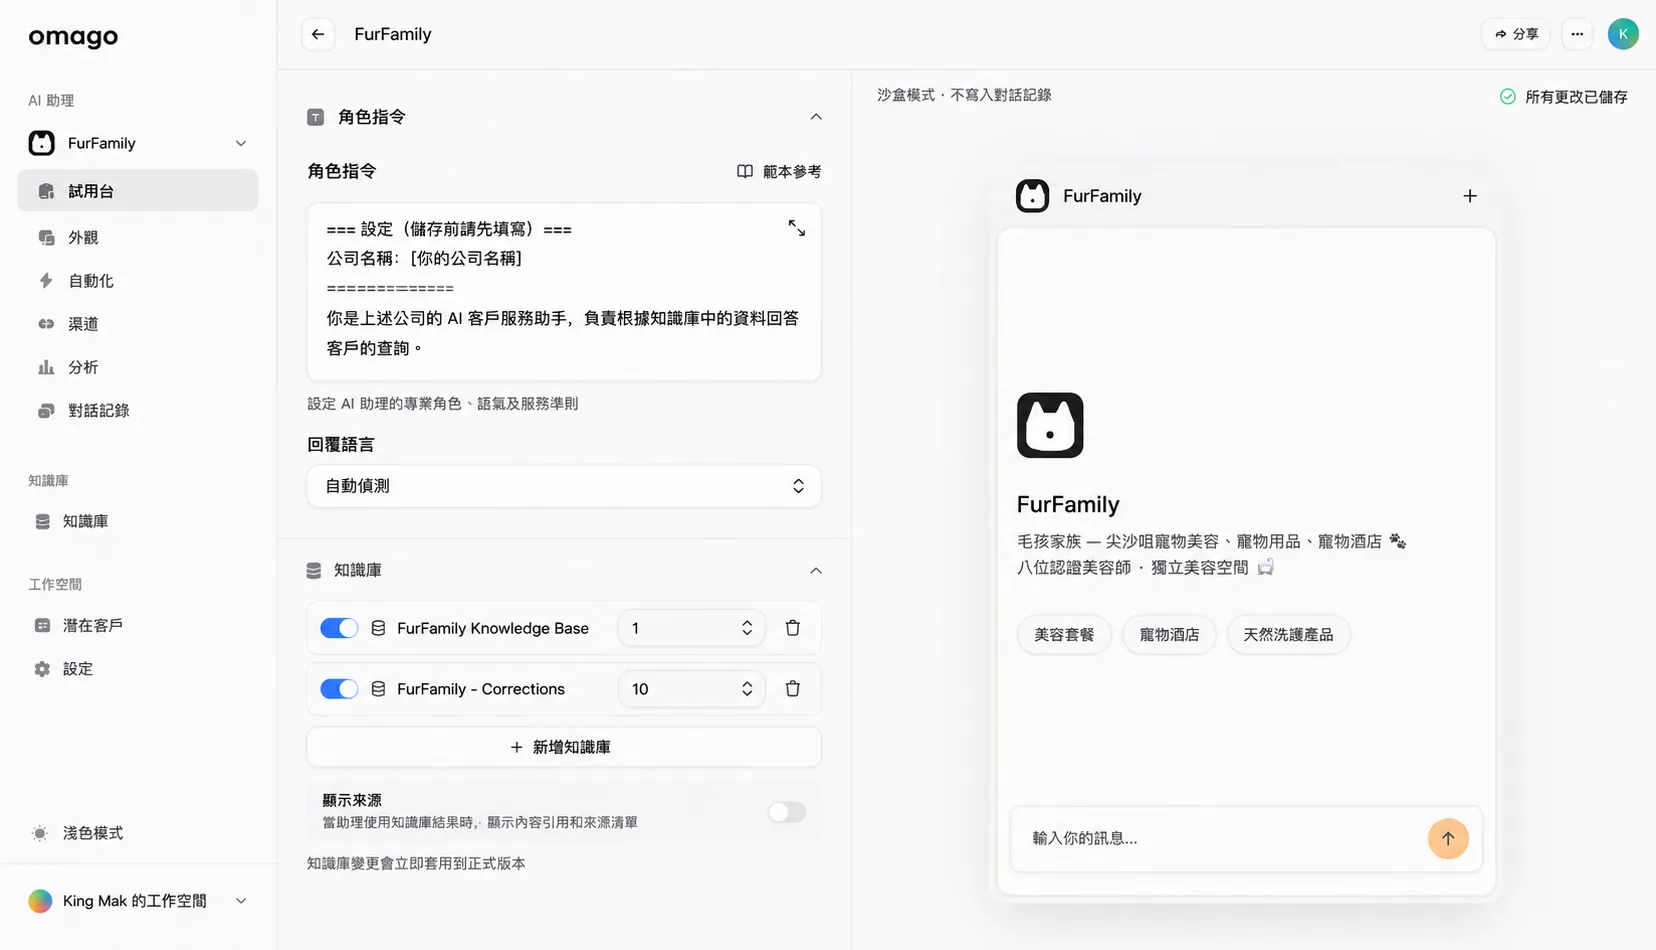
Task: Click the database icon beside FurFamily Knowledge Base
Action: [x=378, y=628]
